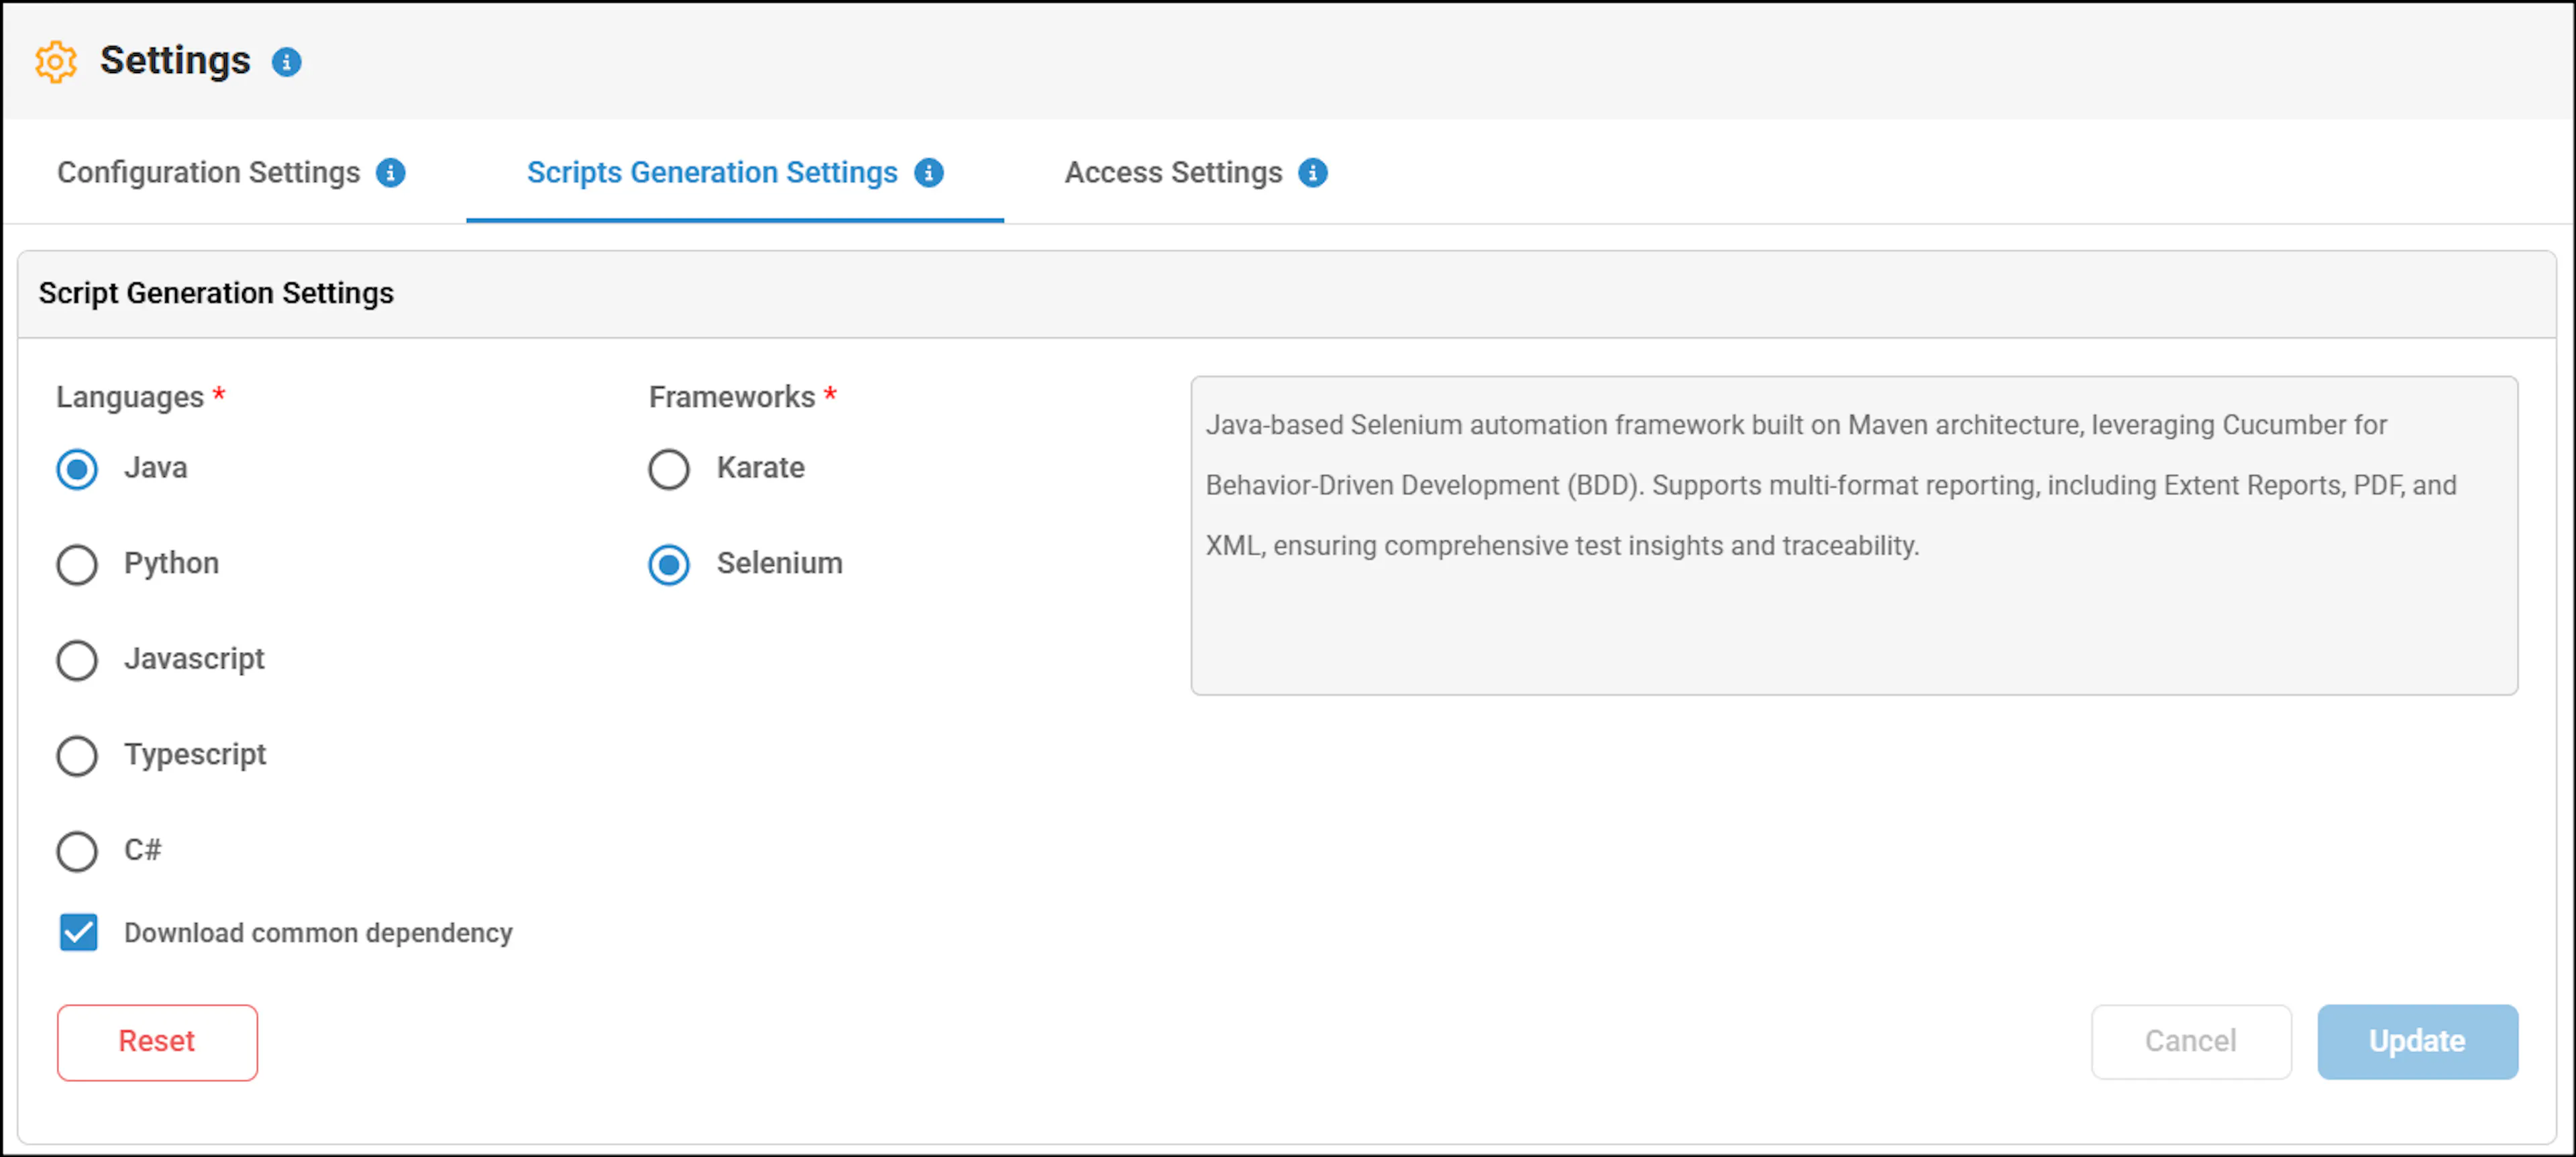2576x1157 pixels.
Task: Click info icon beside Configuration Settings
Action: click(x=390, y=173)
